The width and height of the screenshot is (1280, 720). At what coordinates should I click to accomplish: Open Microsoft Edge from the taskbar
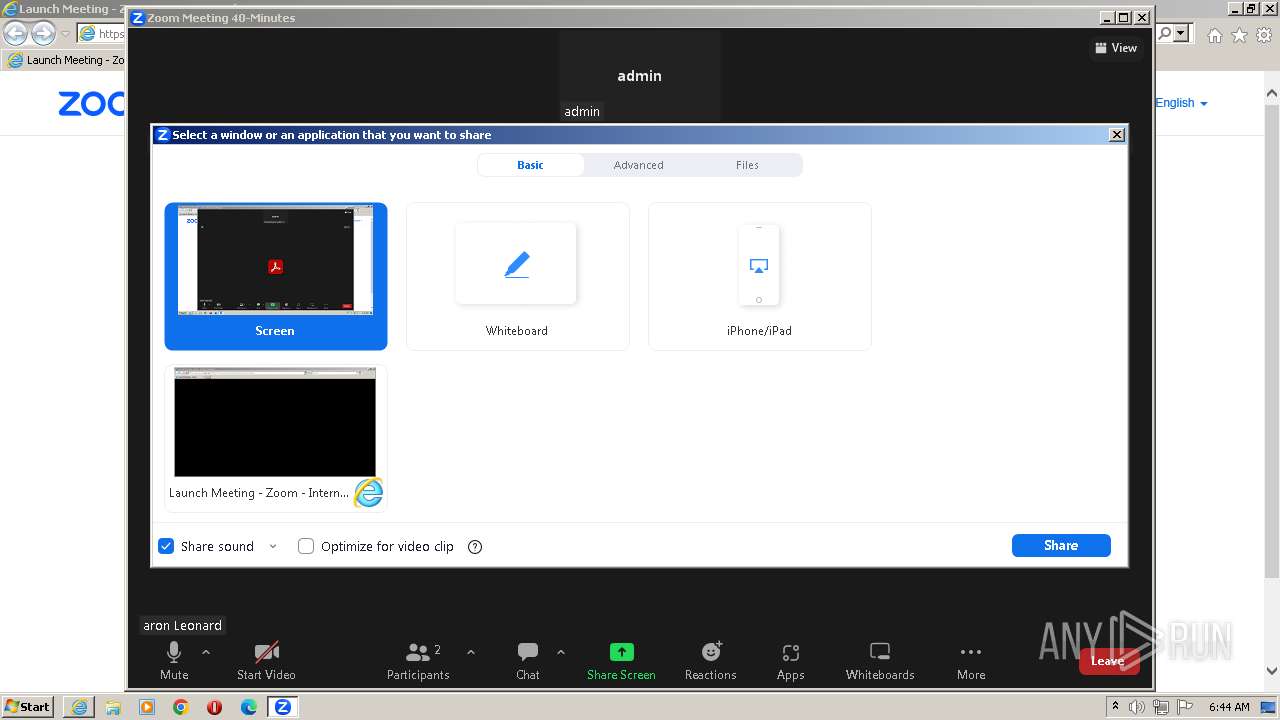[x=248, y=707]
